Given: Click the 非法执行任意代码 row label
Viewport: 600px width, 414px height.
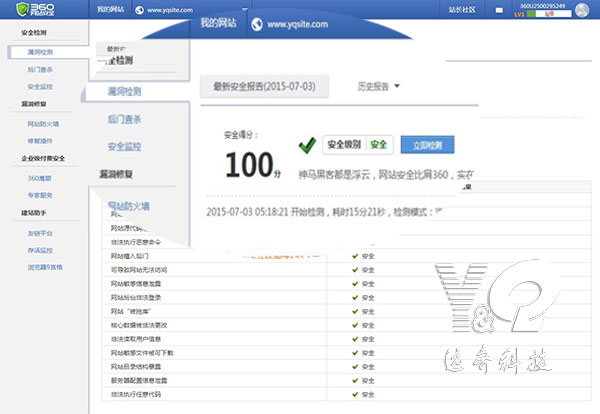Looking at the screenshot, I should 136,394.
